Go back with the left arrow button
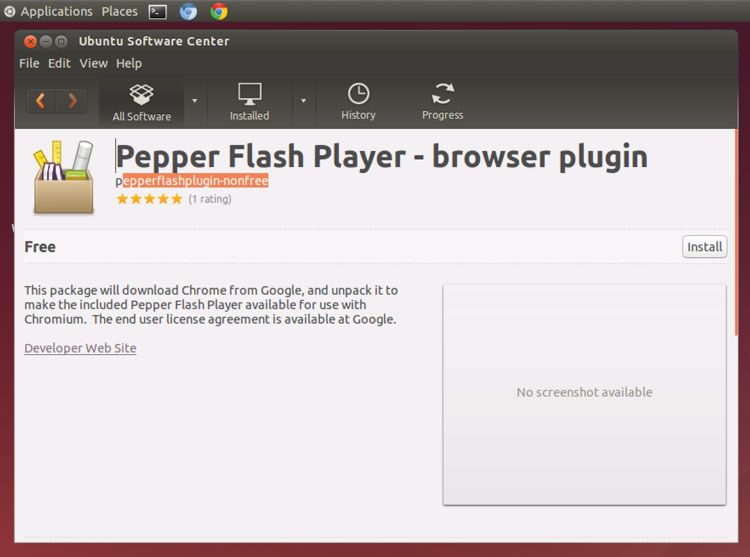Image resolution: width=750 pixels, height=557 pixels. (41, 101)
